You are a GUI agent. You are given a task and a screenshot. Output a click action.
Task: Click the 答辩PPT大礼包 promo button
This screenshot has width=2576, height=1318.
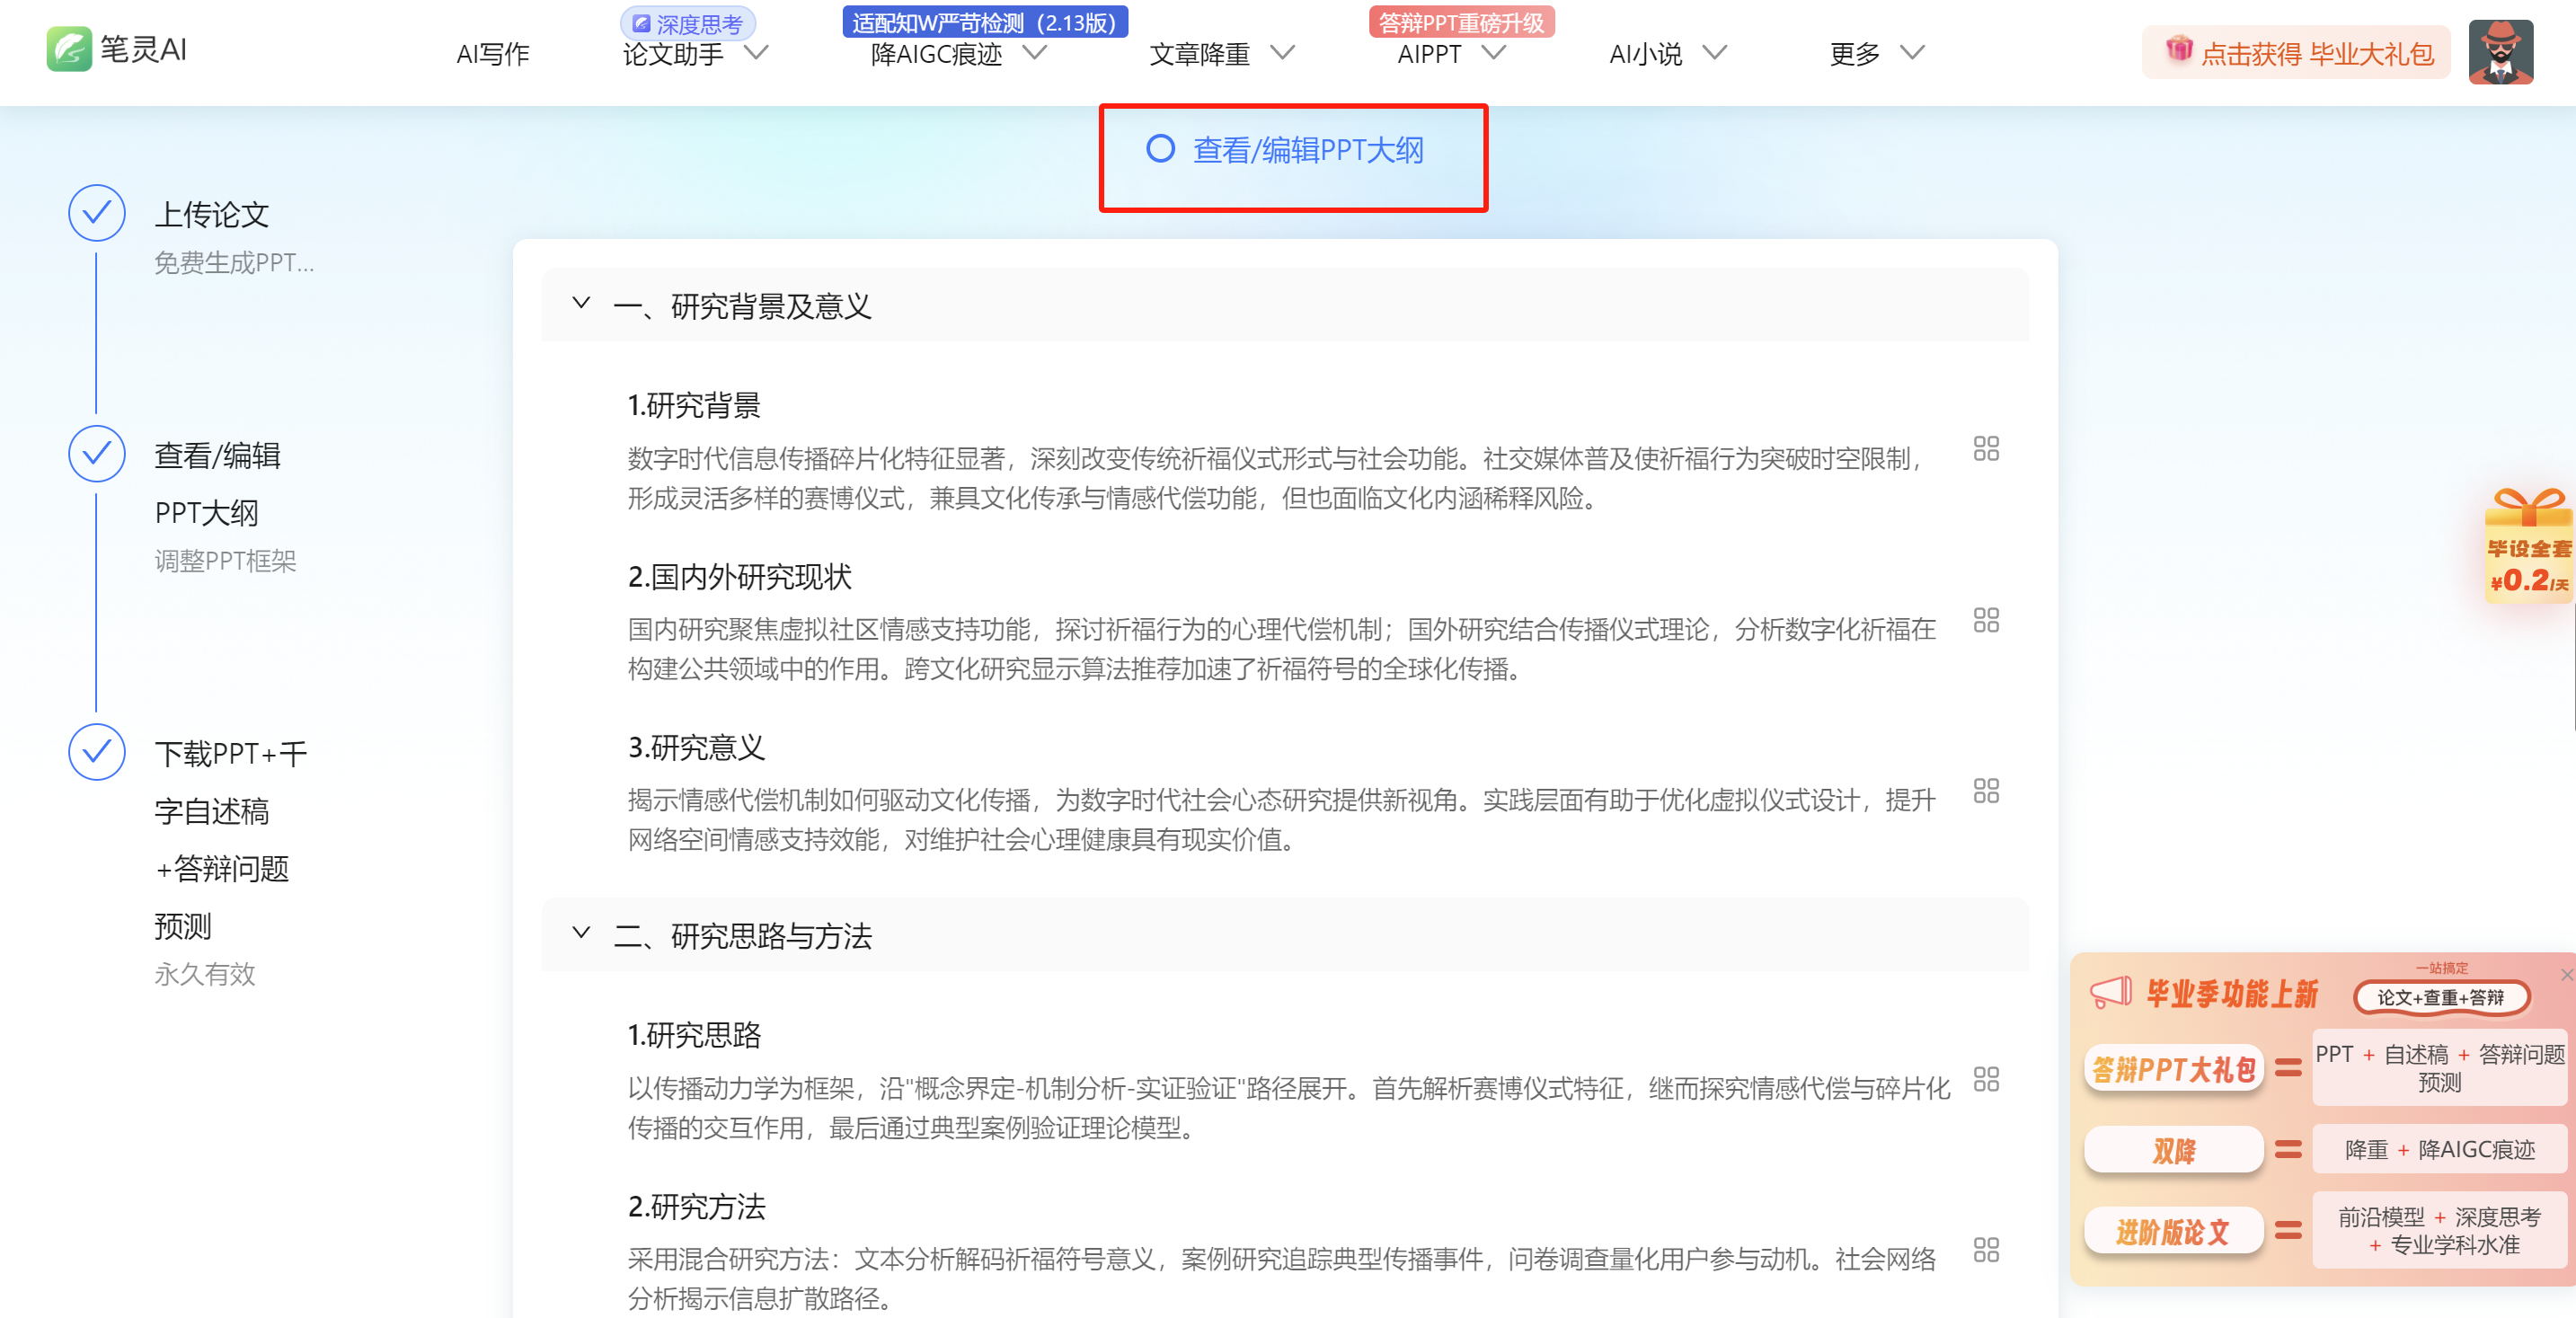[x=2173, y=1069]
